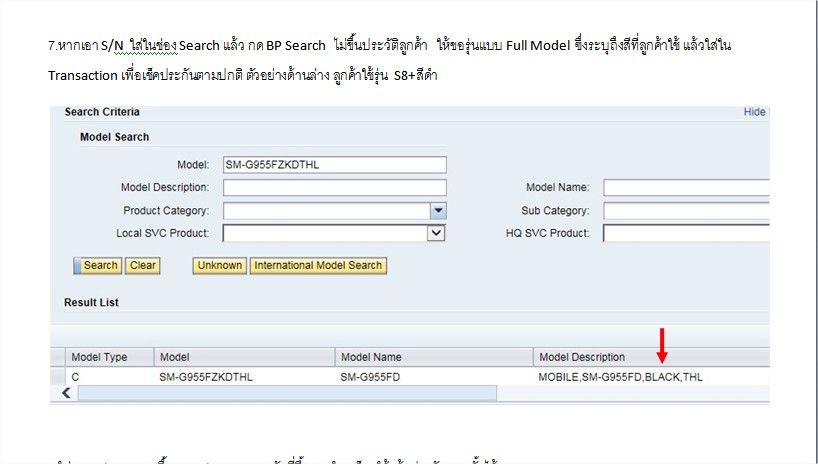Click the Model Search heading
The width and height of the screenshot is (818, 464).
tap(114, 137)
